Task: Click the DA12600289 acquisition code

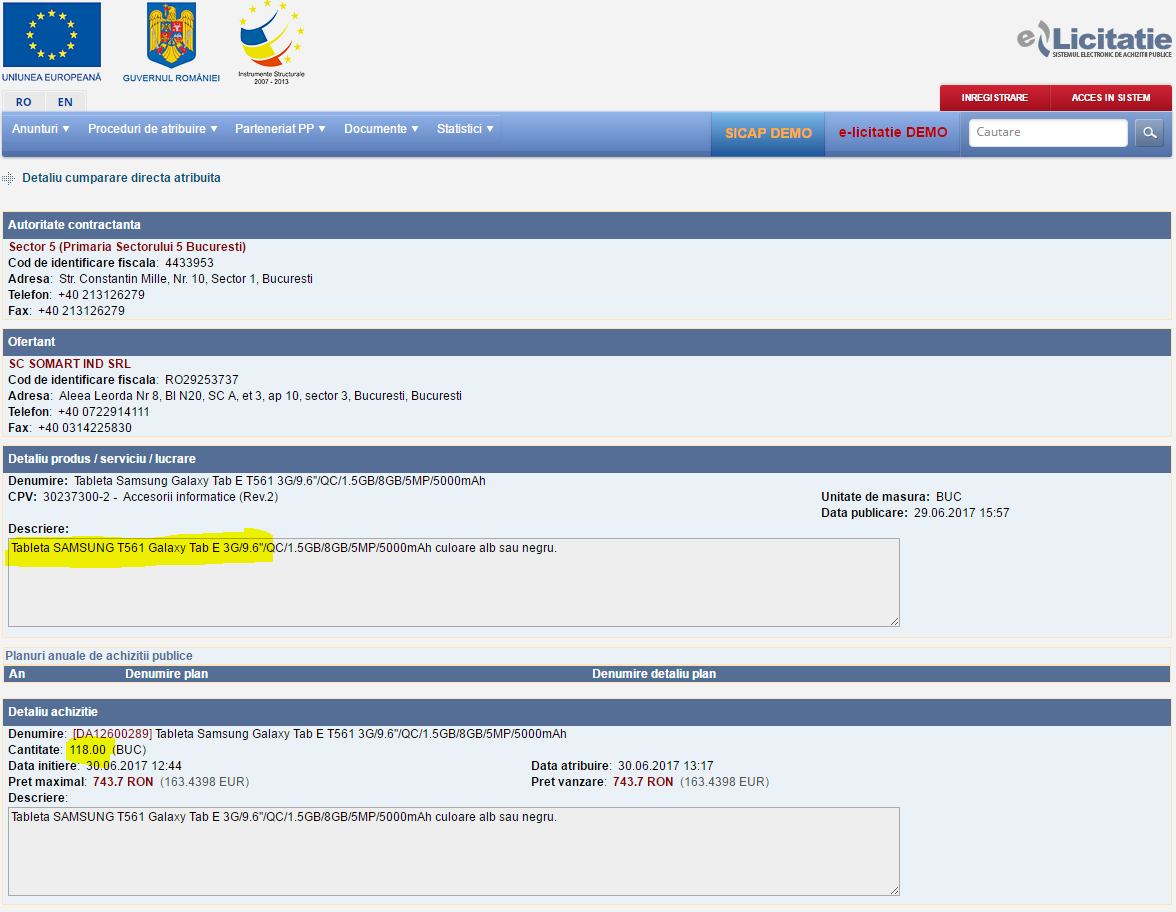Action: 112,734
